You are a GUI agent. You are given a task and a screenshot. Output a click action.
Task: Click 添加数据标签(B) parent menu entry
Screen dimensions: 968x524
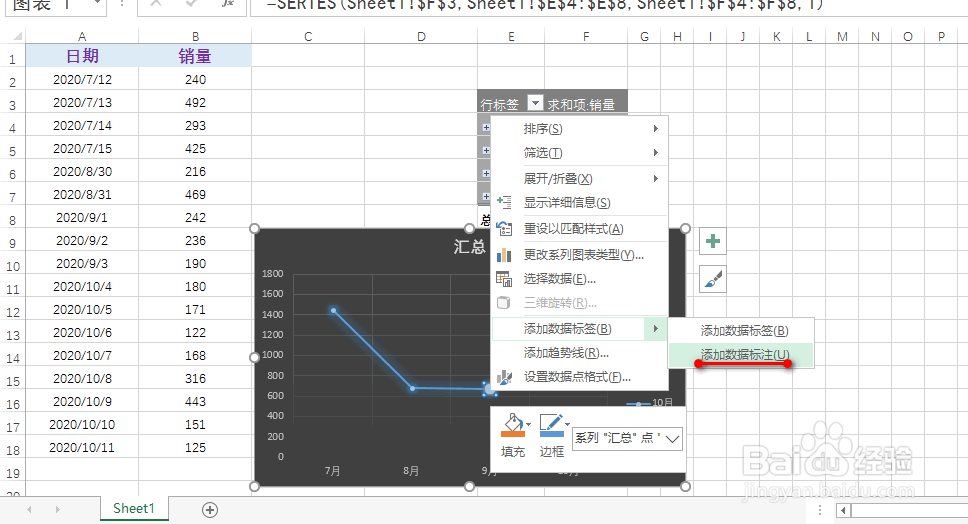579,329
